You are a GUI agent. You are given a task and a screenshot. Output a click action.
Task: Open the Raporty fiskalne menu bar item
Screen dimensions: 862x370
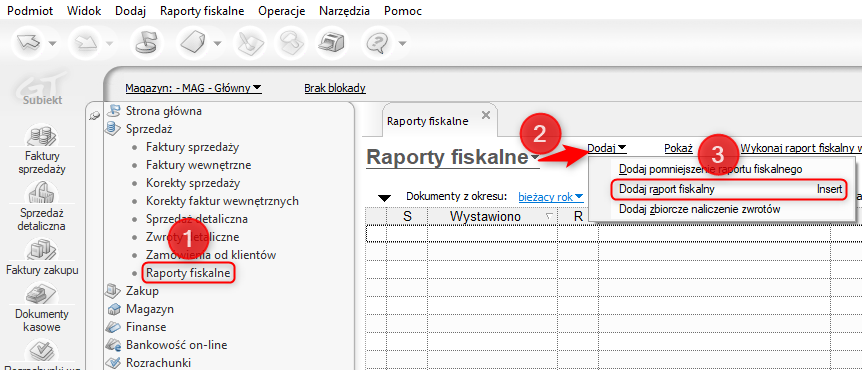[202, 11]
